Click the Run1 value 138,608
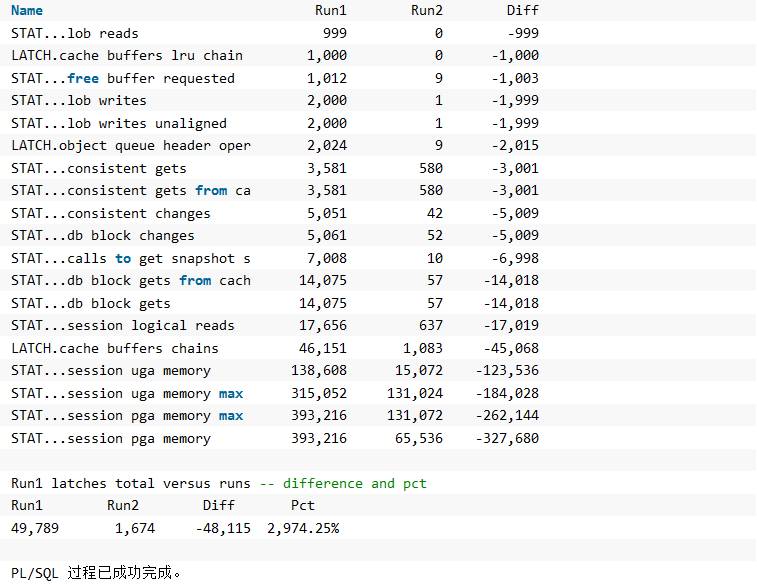This screenshot has height=584, width=757. [x=319, y=371]
